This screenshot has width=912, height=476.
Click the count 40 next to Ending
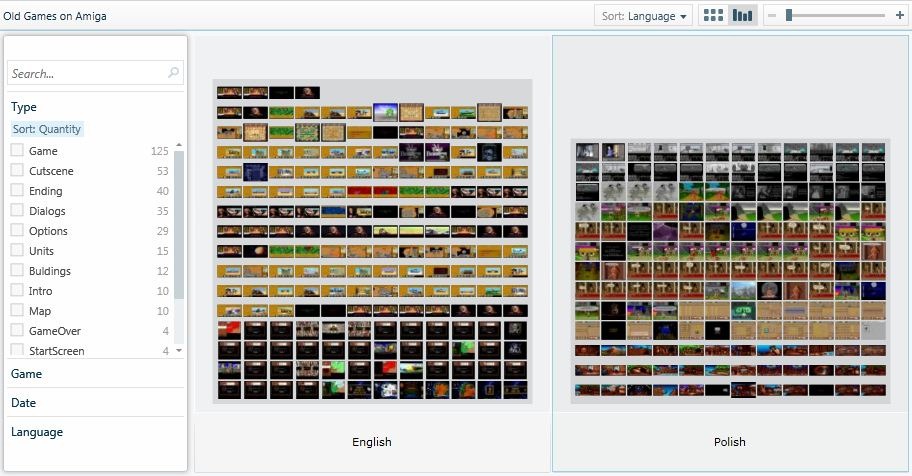point(162,191)
